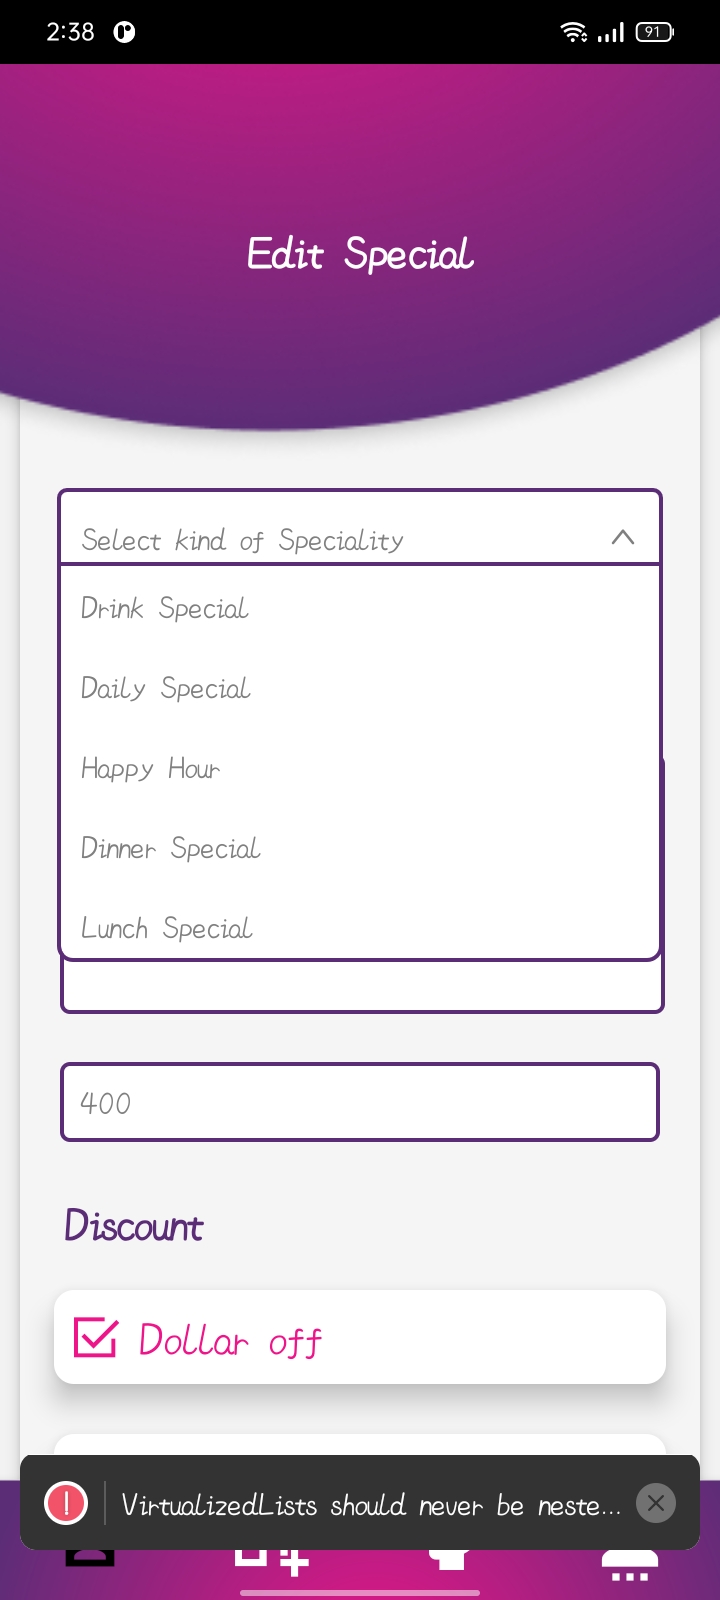Tap the Wi-Fi icon in status bar

point(574,32)
